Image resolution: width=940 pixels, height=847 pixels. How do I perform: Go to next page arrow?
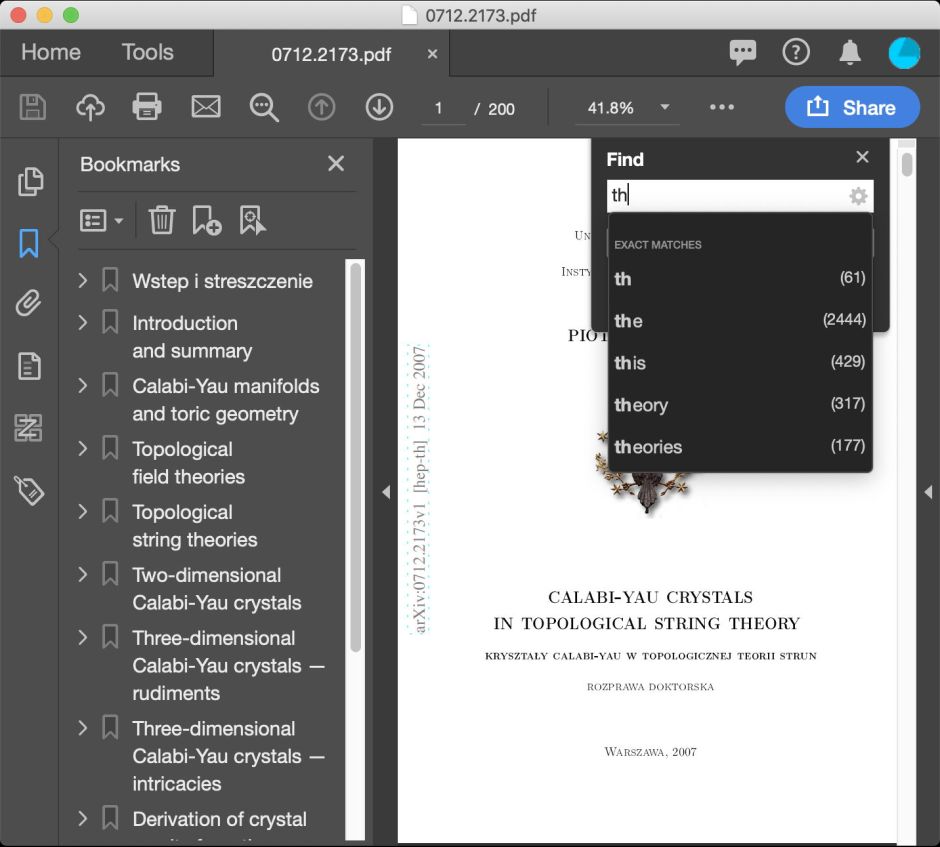pos(379,107)
